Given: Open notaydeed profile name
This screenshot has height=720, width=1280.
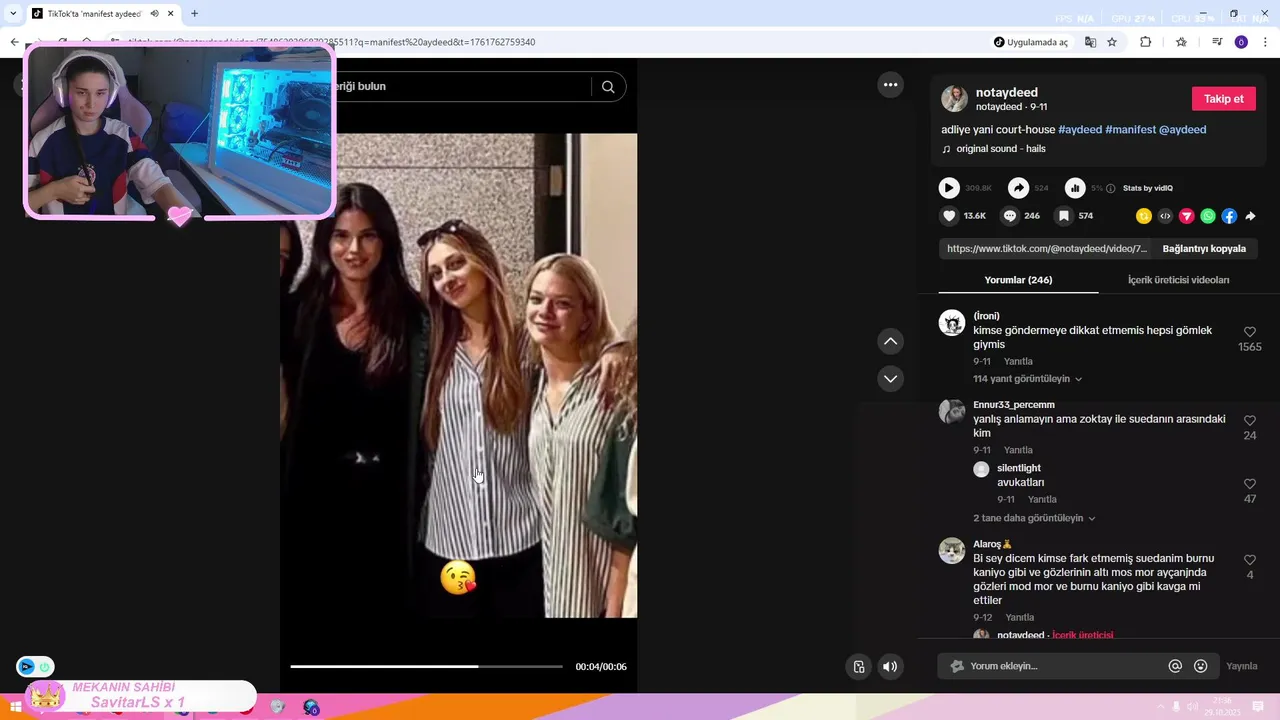Looking at the screenshot, I should [x=1006, y=92].
